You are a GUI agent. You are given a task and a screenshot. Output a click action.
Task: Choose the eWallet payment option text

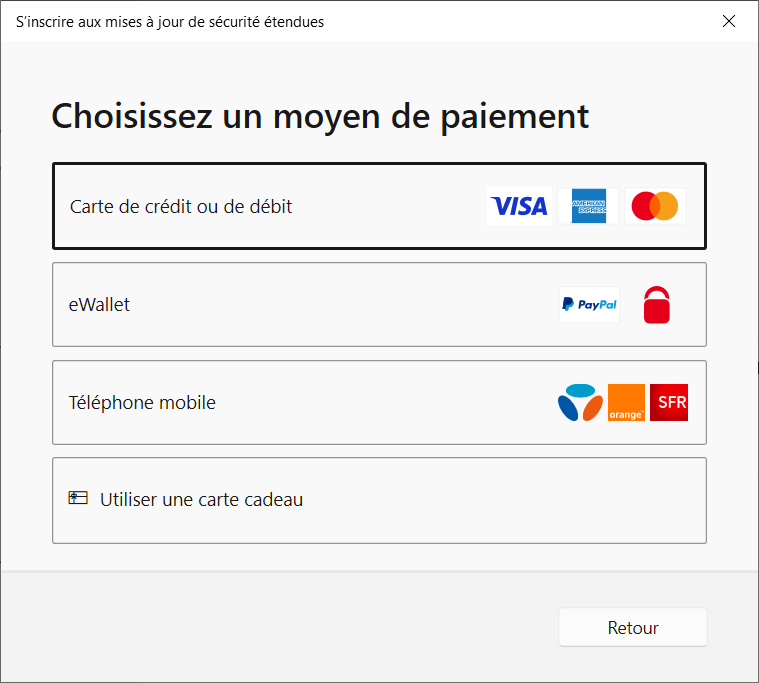pyautogui.click(x=99, y=305)
